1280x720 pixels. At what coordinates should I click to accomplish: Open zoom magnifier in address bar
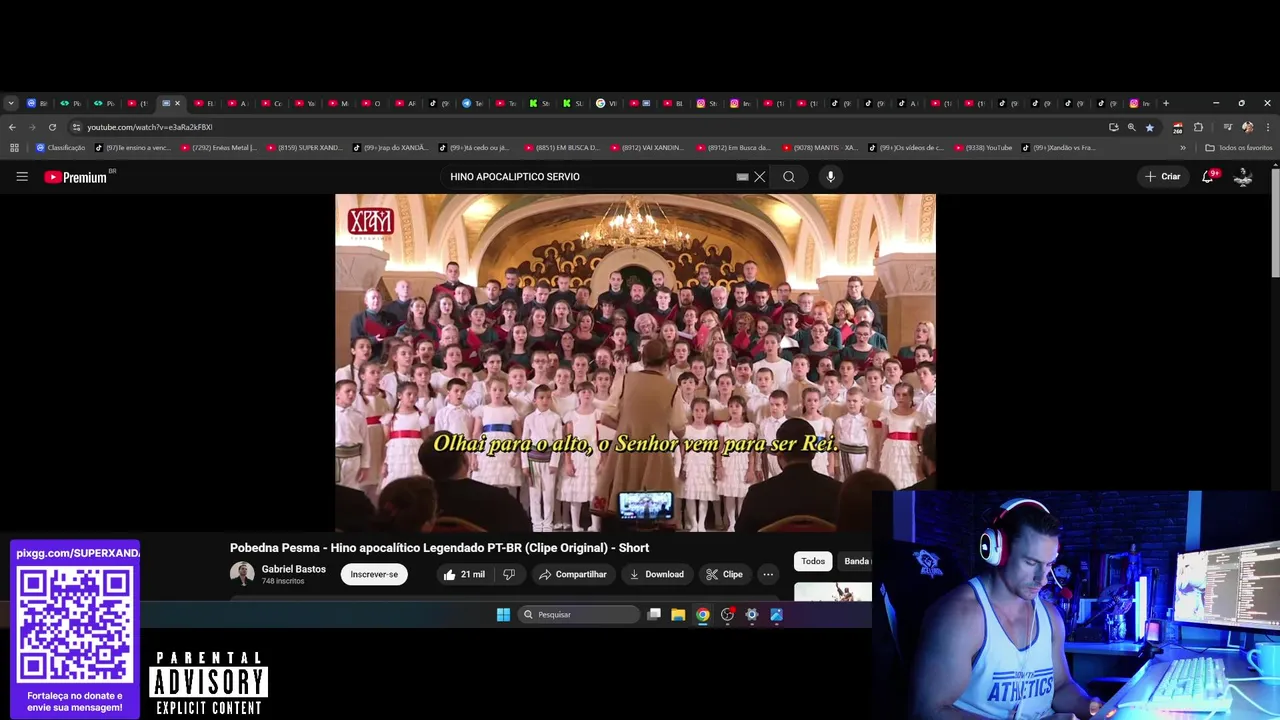(1131, 127)
